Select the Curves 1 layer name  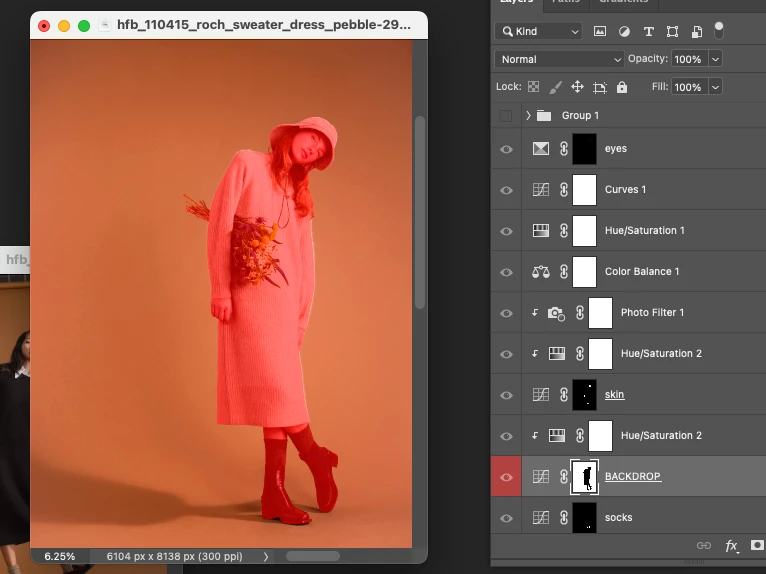point(625,190)
